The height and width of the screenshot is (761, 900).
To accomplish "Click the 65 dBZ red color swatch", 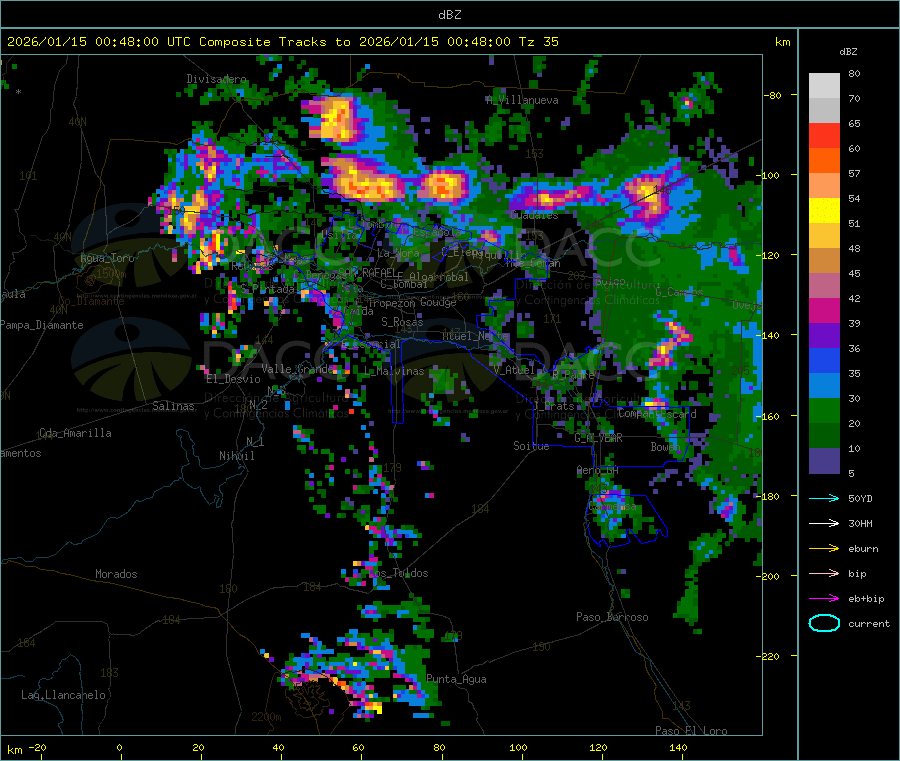I will pyautogui.click(x=824, y=135).
